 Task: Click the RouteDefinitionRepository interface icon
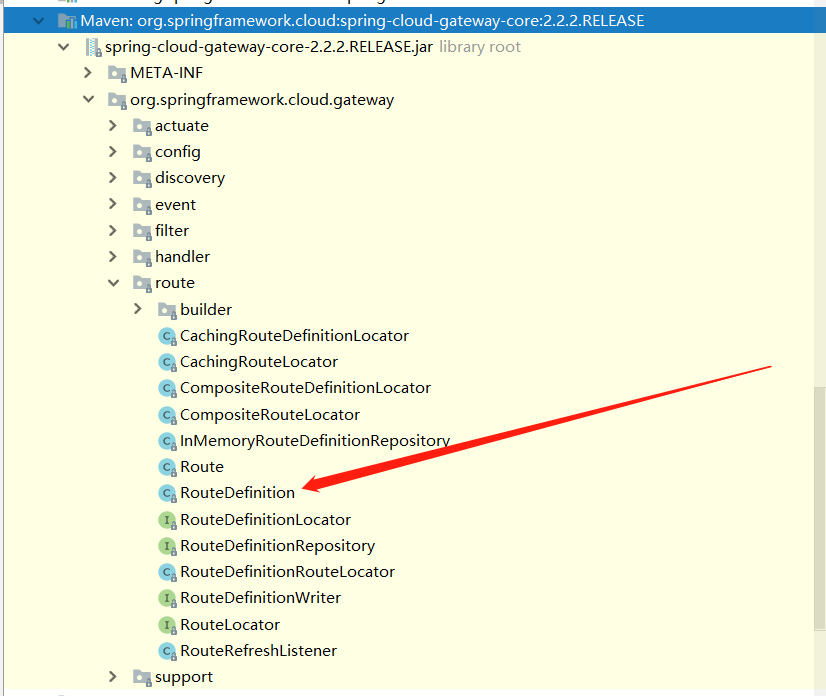pos(168,546)
